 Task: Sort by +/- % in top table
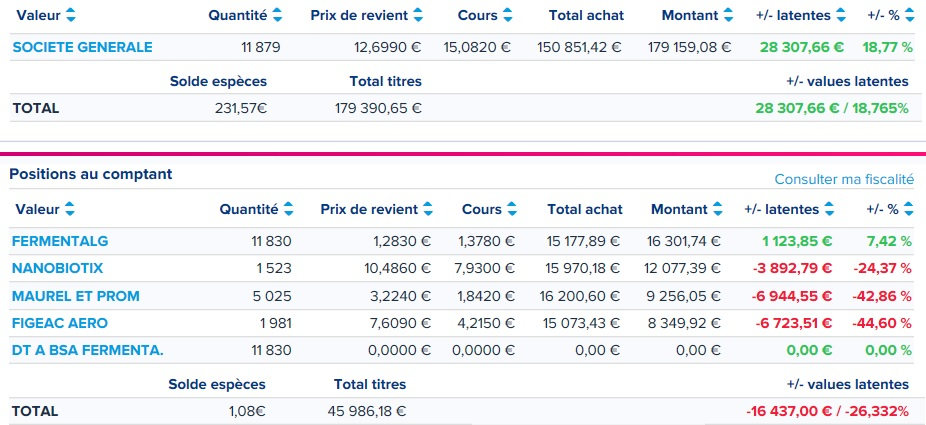908,16
